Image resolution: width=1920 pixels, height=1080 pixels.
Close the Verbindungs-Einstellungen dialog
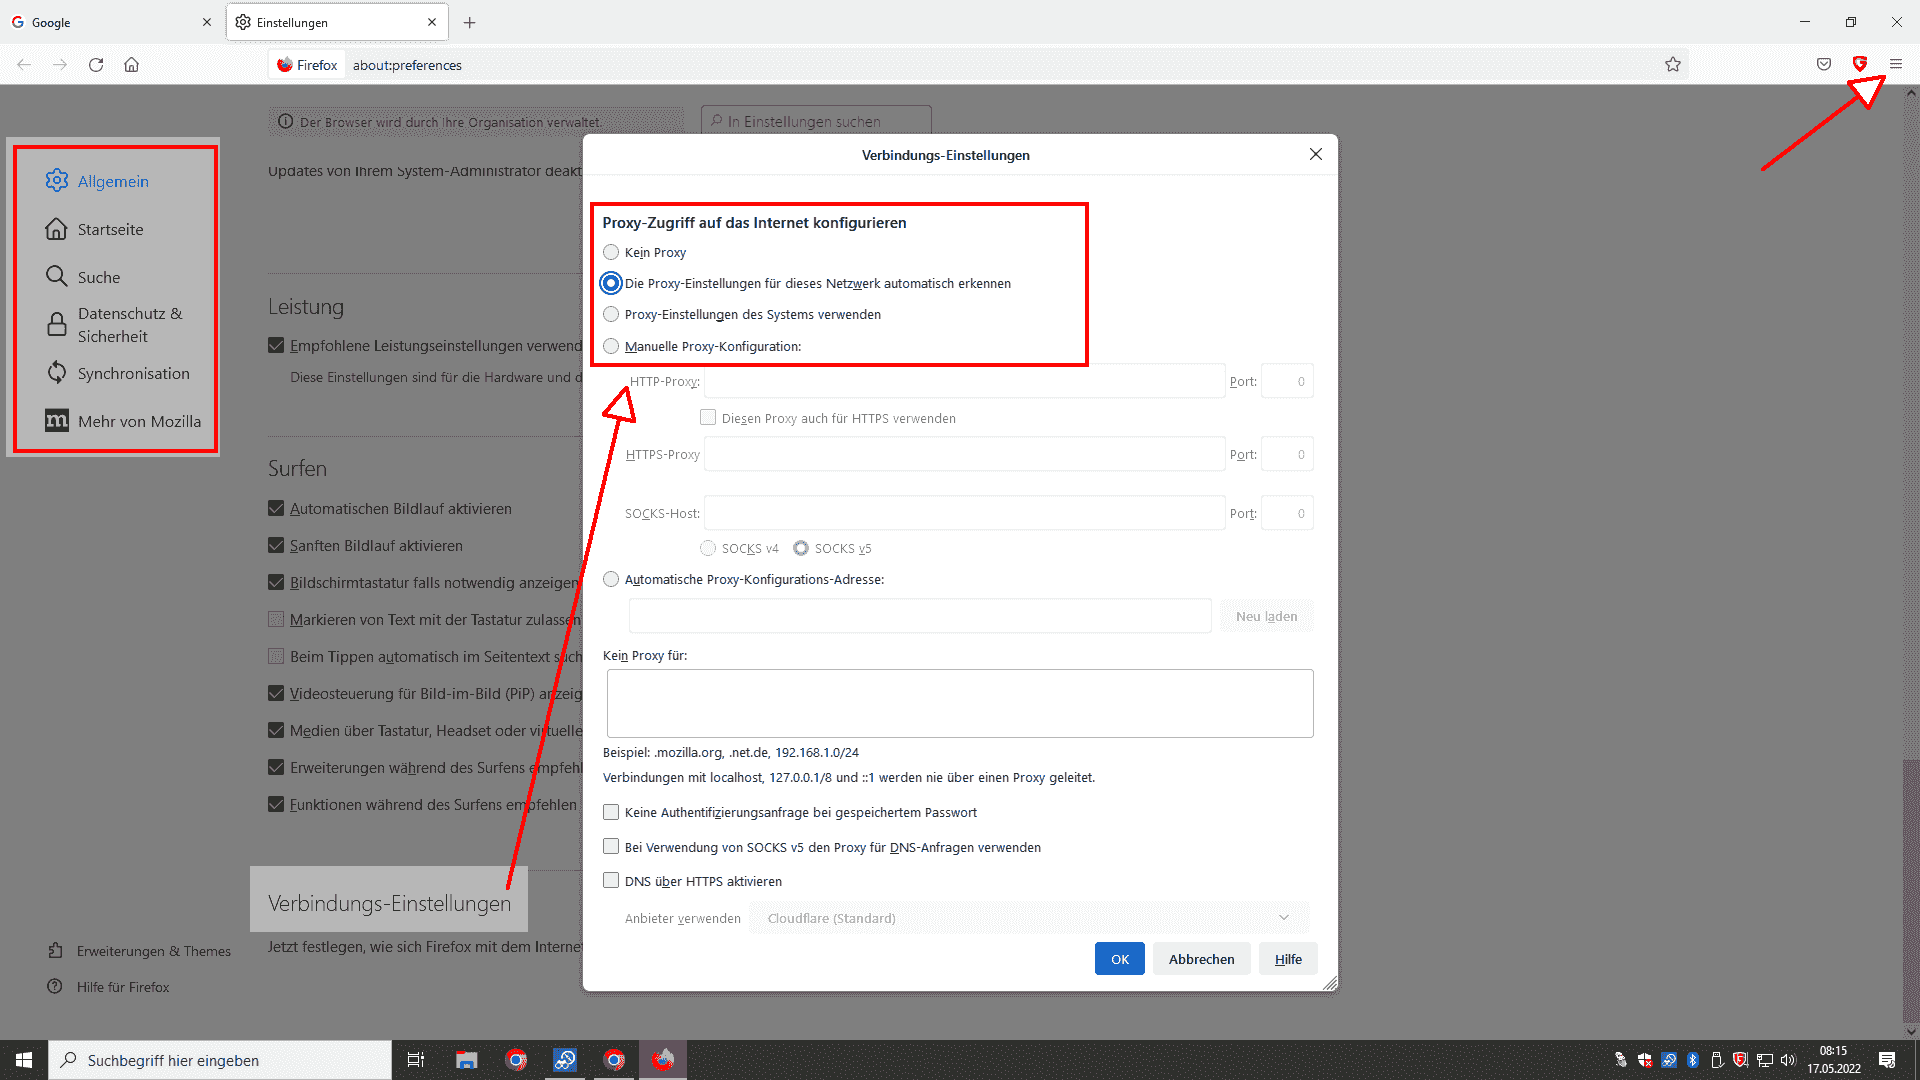[1316, 154]
